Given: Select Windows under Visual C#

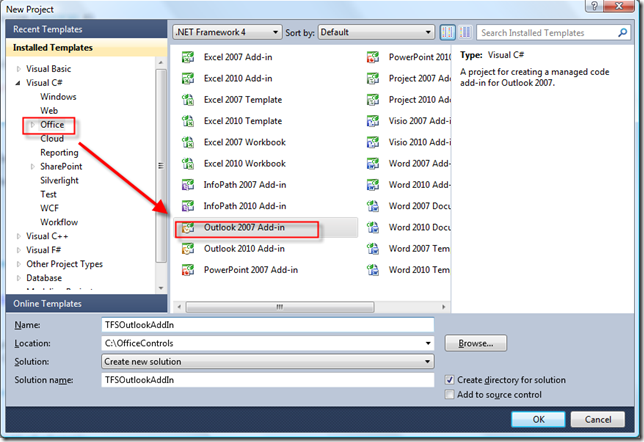Looking at the screenshot, I should click(58, 97).
